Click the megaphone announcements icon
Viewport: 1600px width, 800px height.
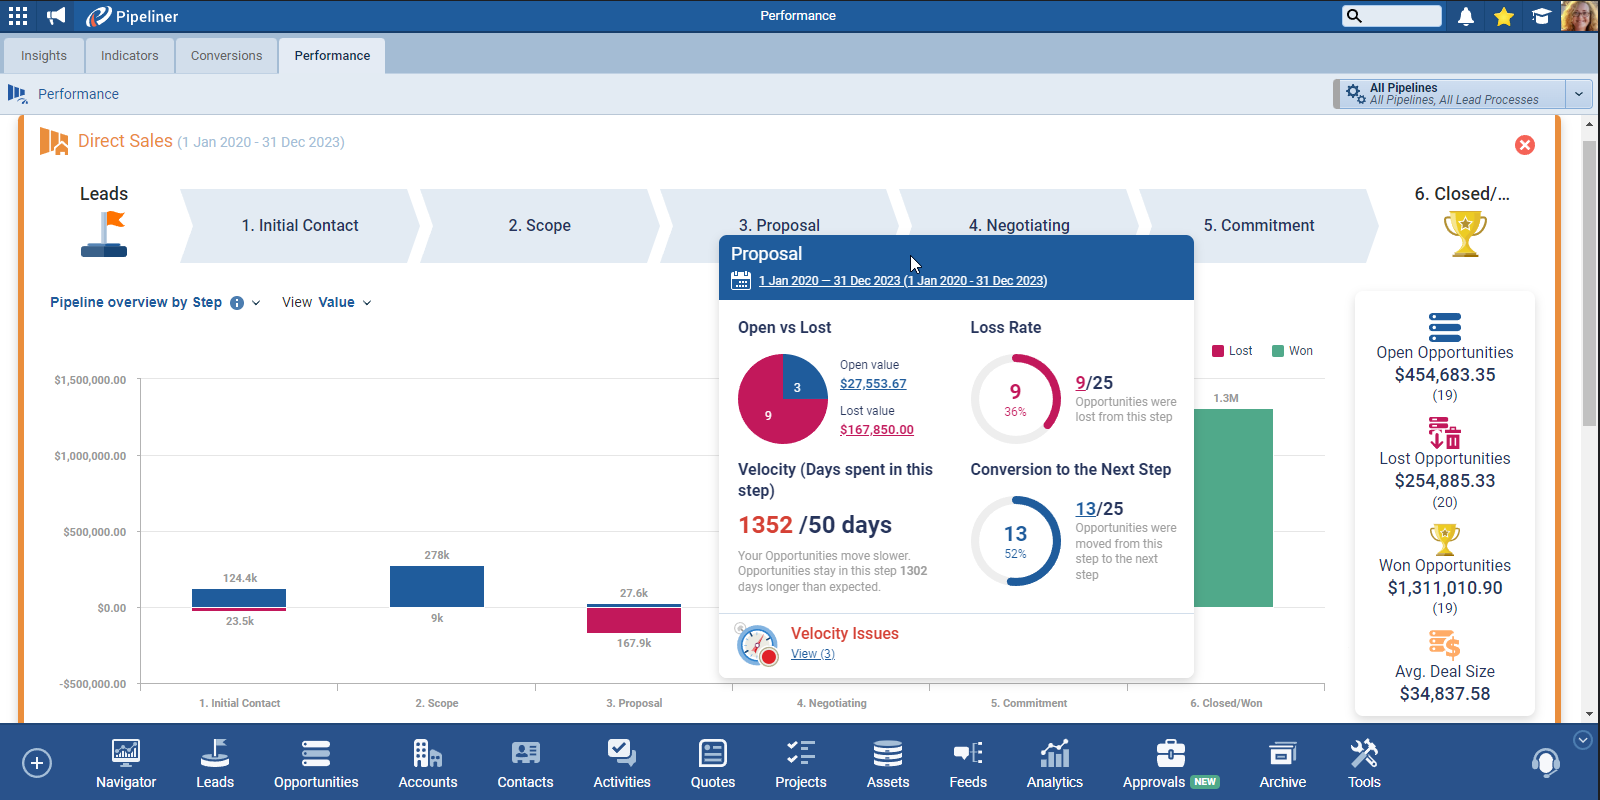56,16
